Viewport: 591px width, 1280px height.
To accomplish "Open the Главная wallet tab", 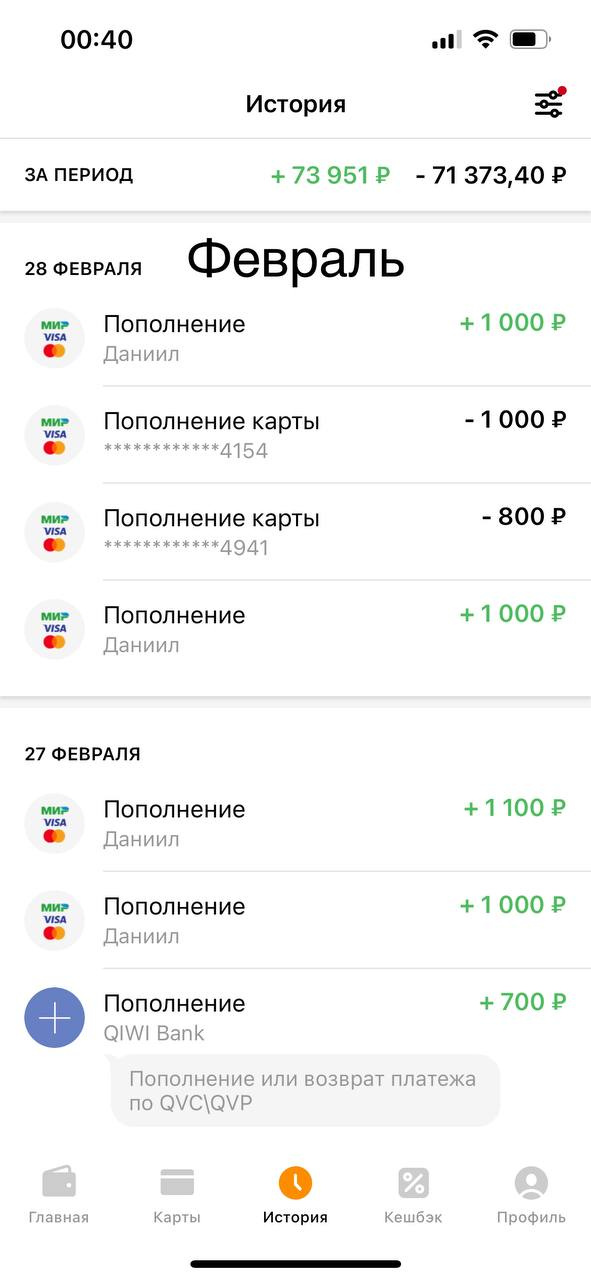I will coord(59,1196).
